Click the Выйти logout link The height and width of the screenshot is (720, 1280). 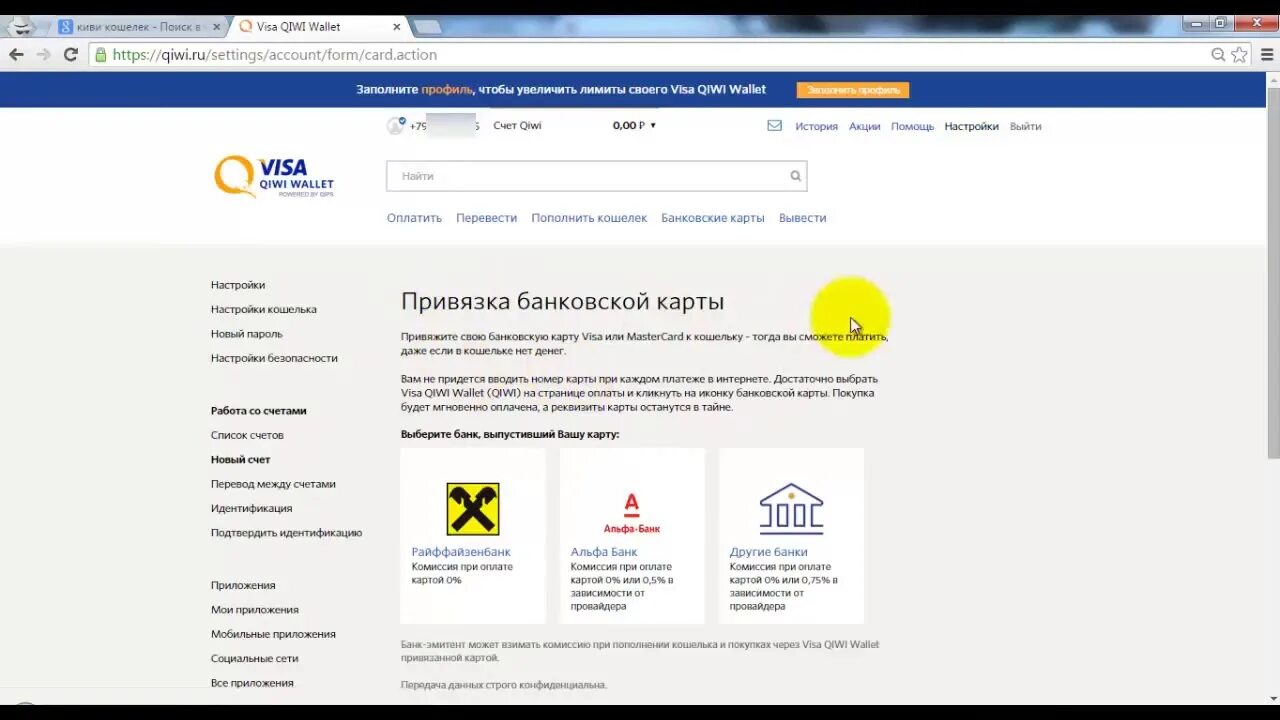(x=1025, y=126)
